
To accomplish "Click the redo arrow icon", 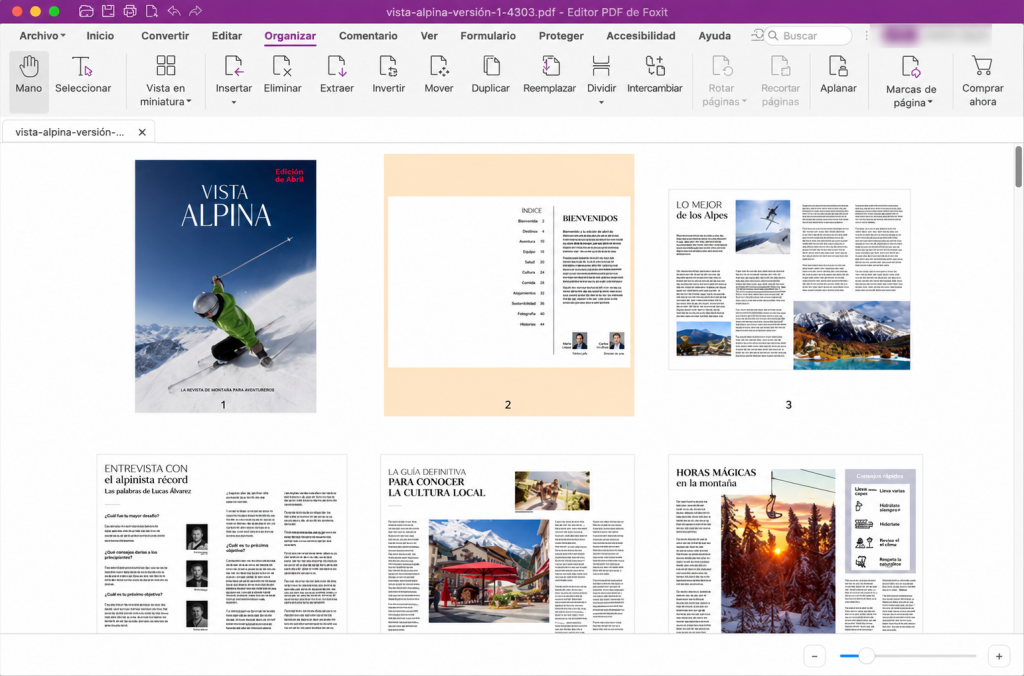I will 195,11.
